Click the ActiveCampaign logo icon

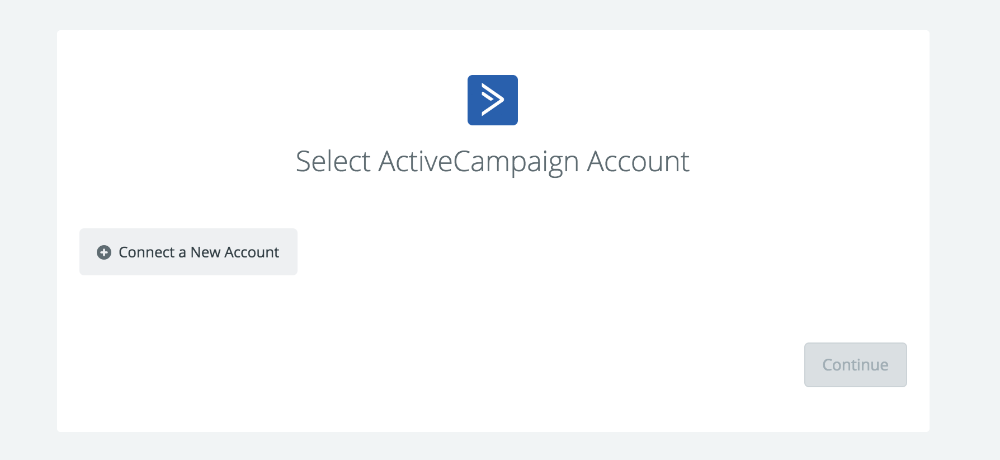tap(492, 100)
